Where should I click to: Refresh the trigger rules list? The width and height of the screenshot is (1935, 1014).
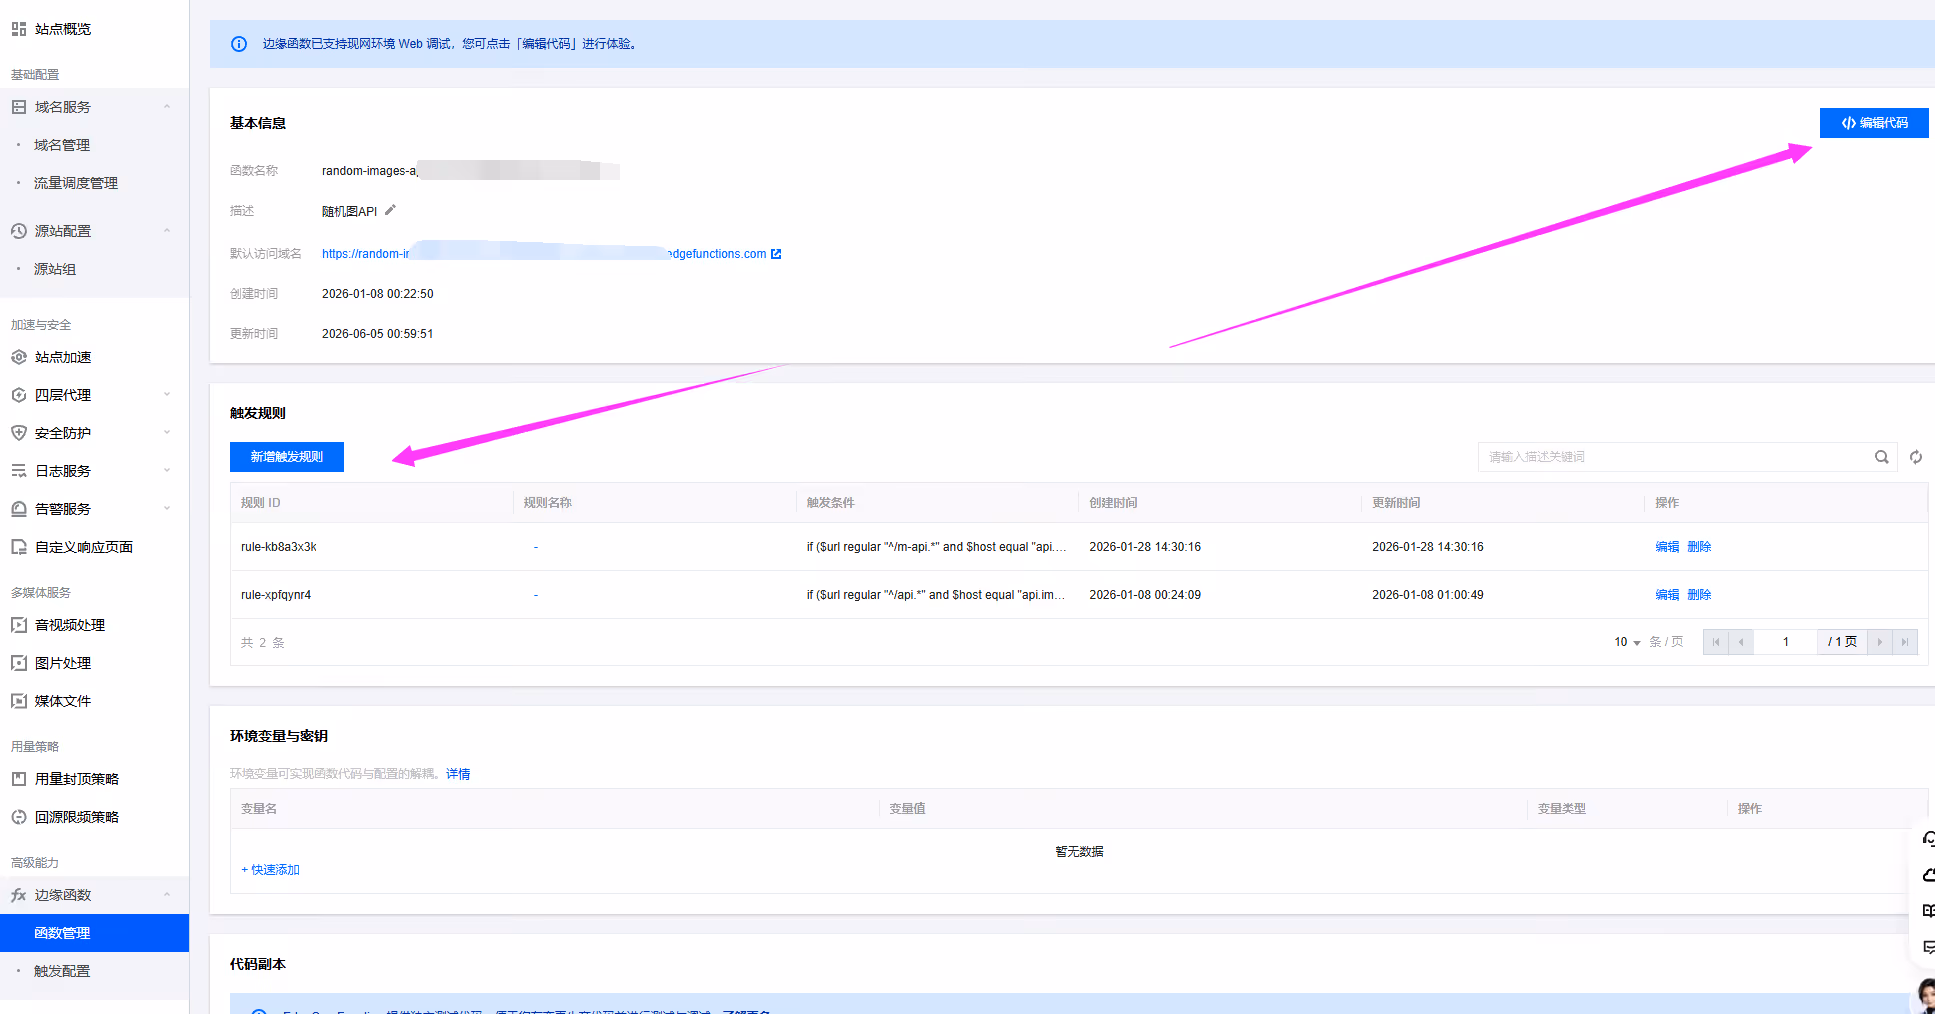pos(1916,457)
